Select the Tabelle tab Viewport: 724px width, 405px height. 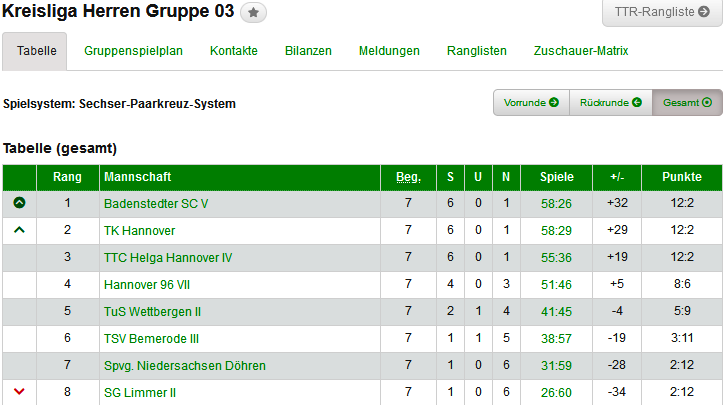point(36,51)
